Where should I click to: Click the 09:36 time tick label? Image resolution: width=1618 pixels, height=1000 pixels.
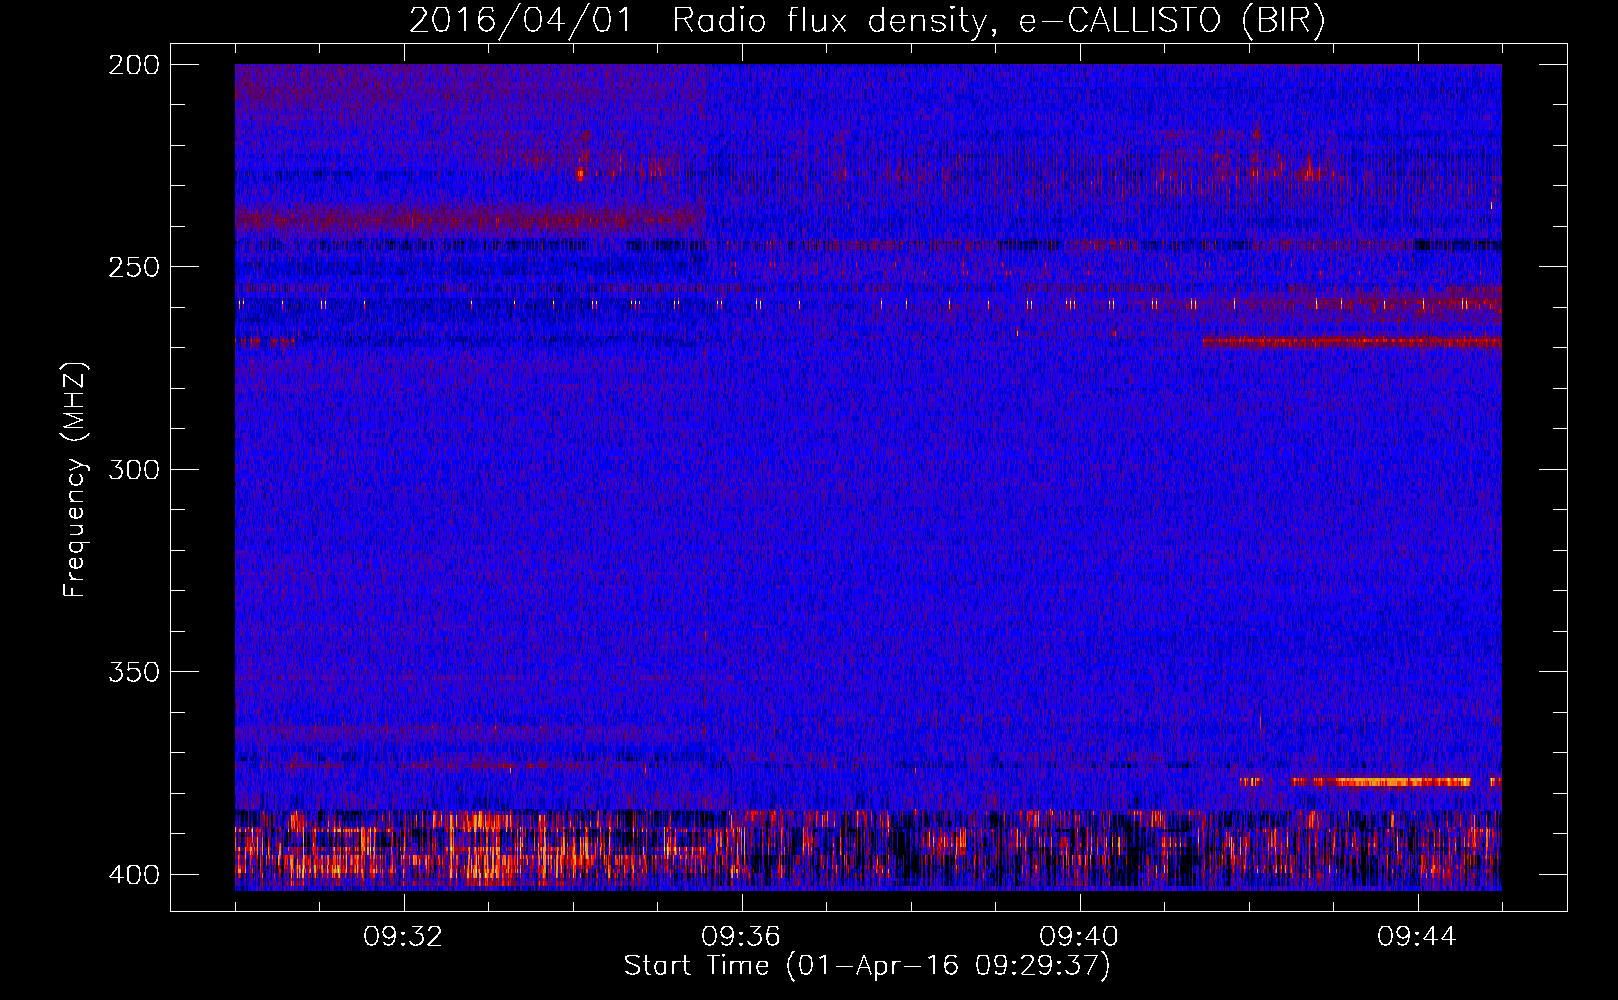point(741,937)
